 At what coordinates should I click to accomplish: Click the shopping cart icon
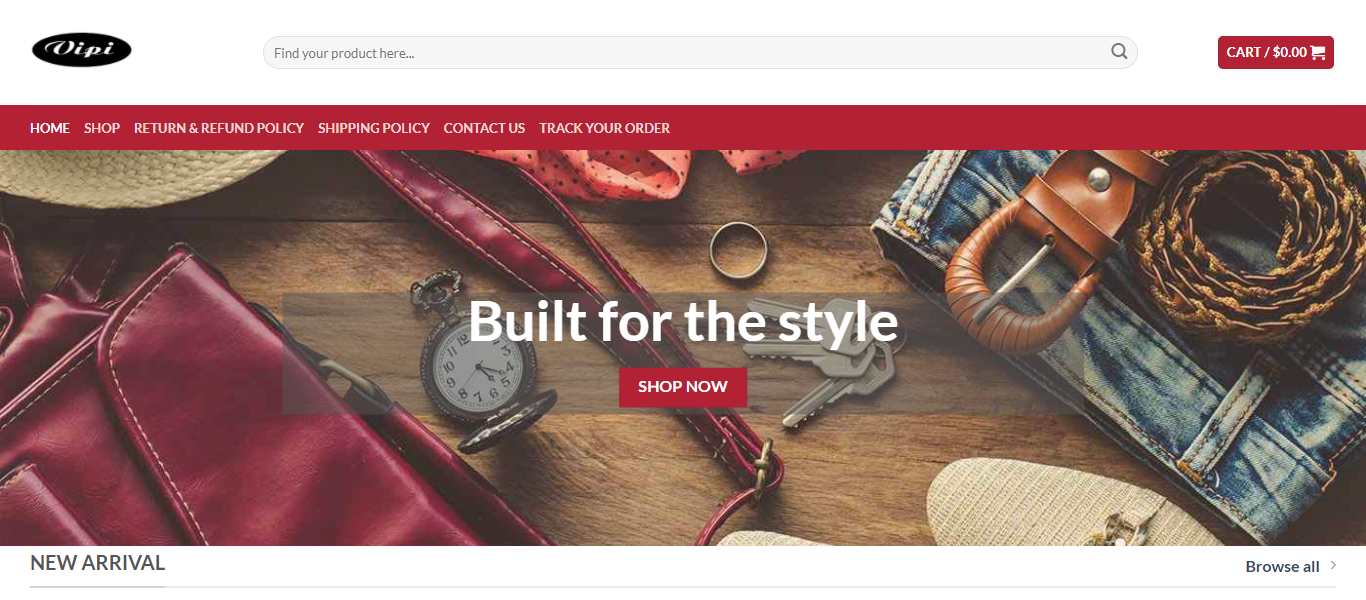pyautogui.click(x=1318, y=53)
